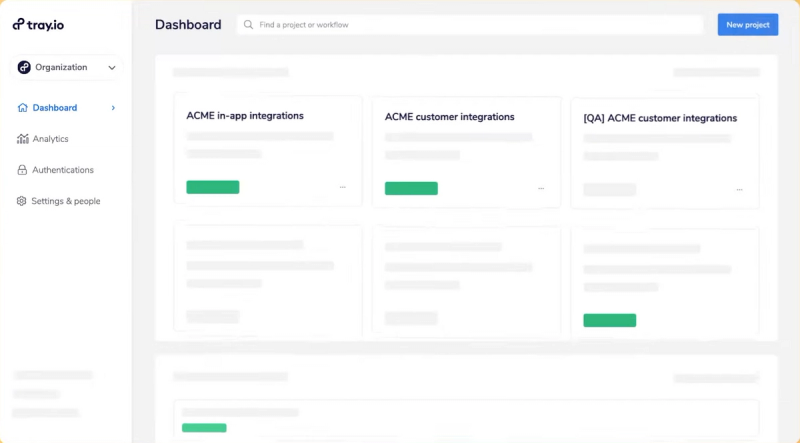Click the tray.io logo
The height and width of the screenshot is (443, 800).
tap(38, 24)
